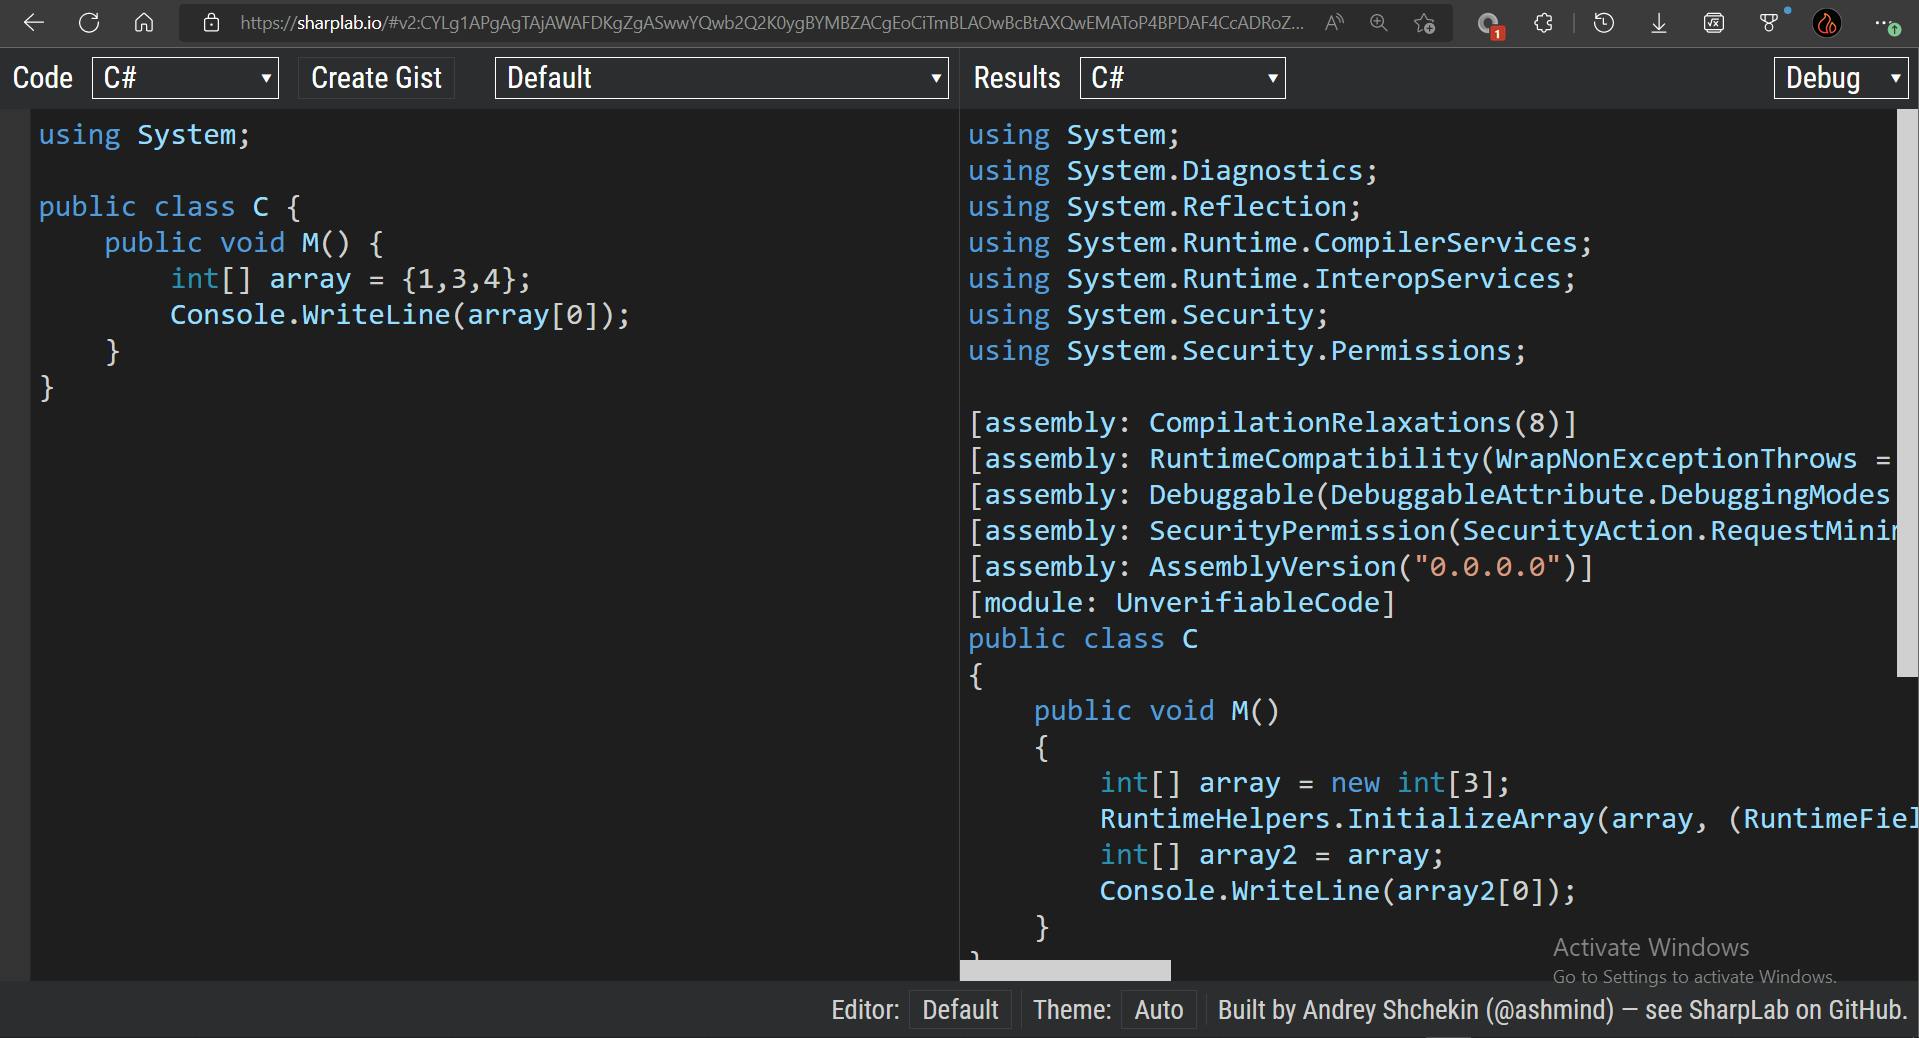
Task: Add this page to favorites
Action: click(1425, 23)
